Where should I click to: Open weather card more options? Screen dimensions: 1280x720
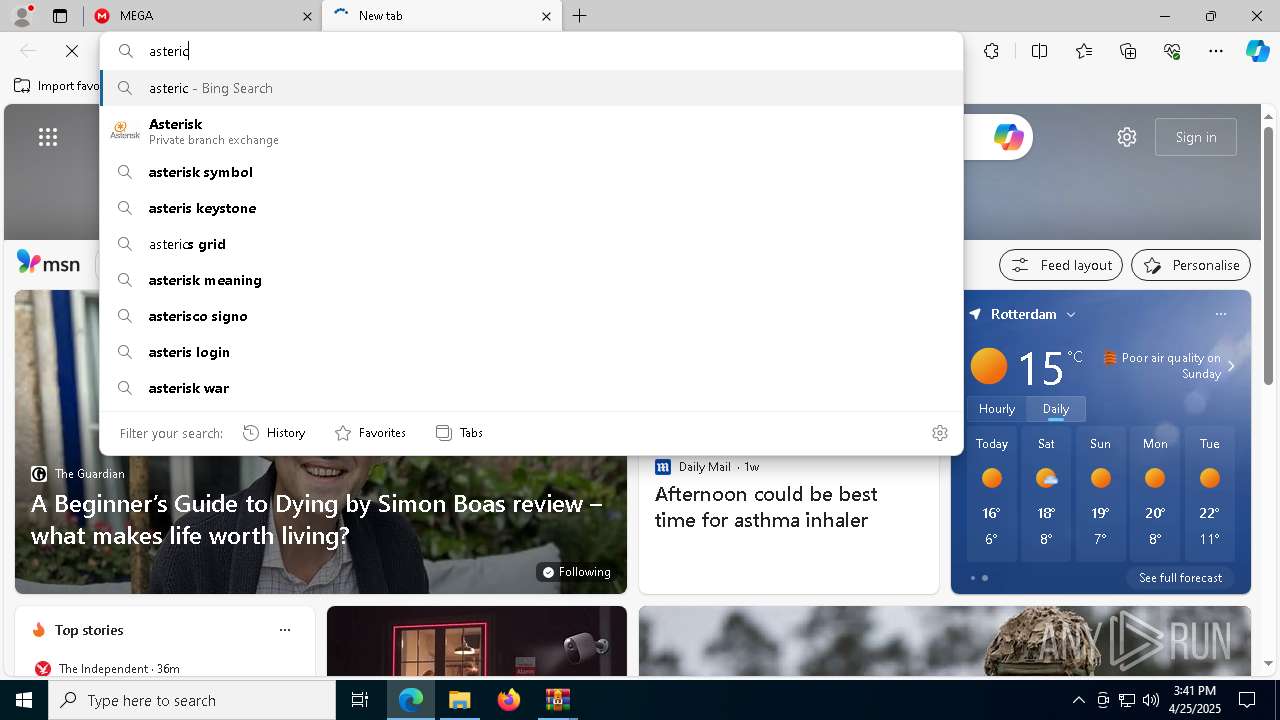pyautogui.click(x=1221, y=314)
